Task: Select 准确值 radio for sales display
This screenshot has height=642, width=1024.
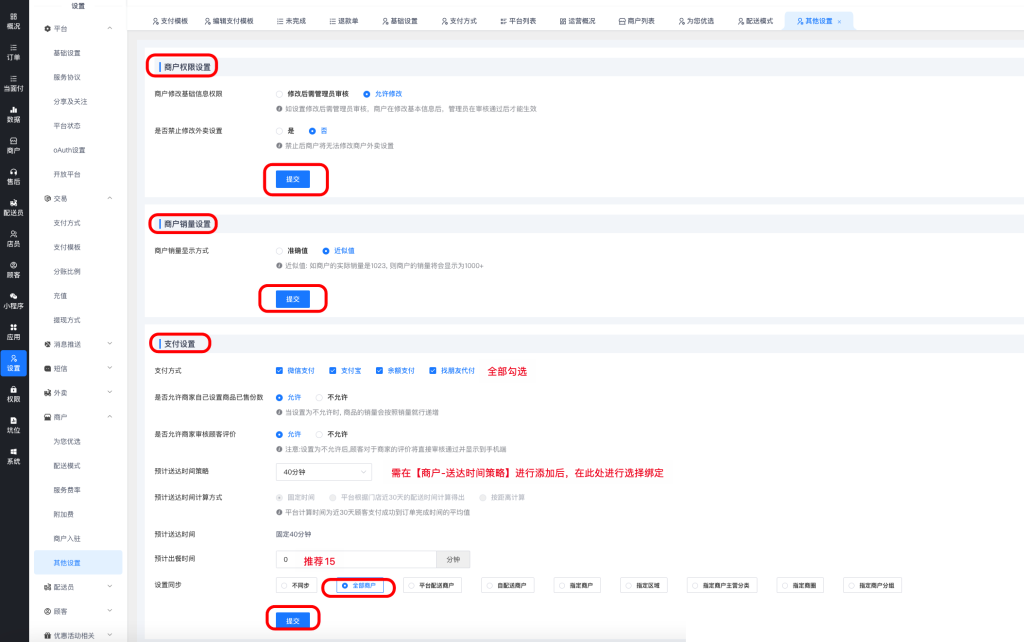Action: pyautogui.click(x=280, y=250)
